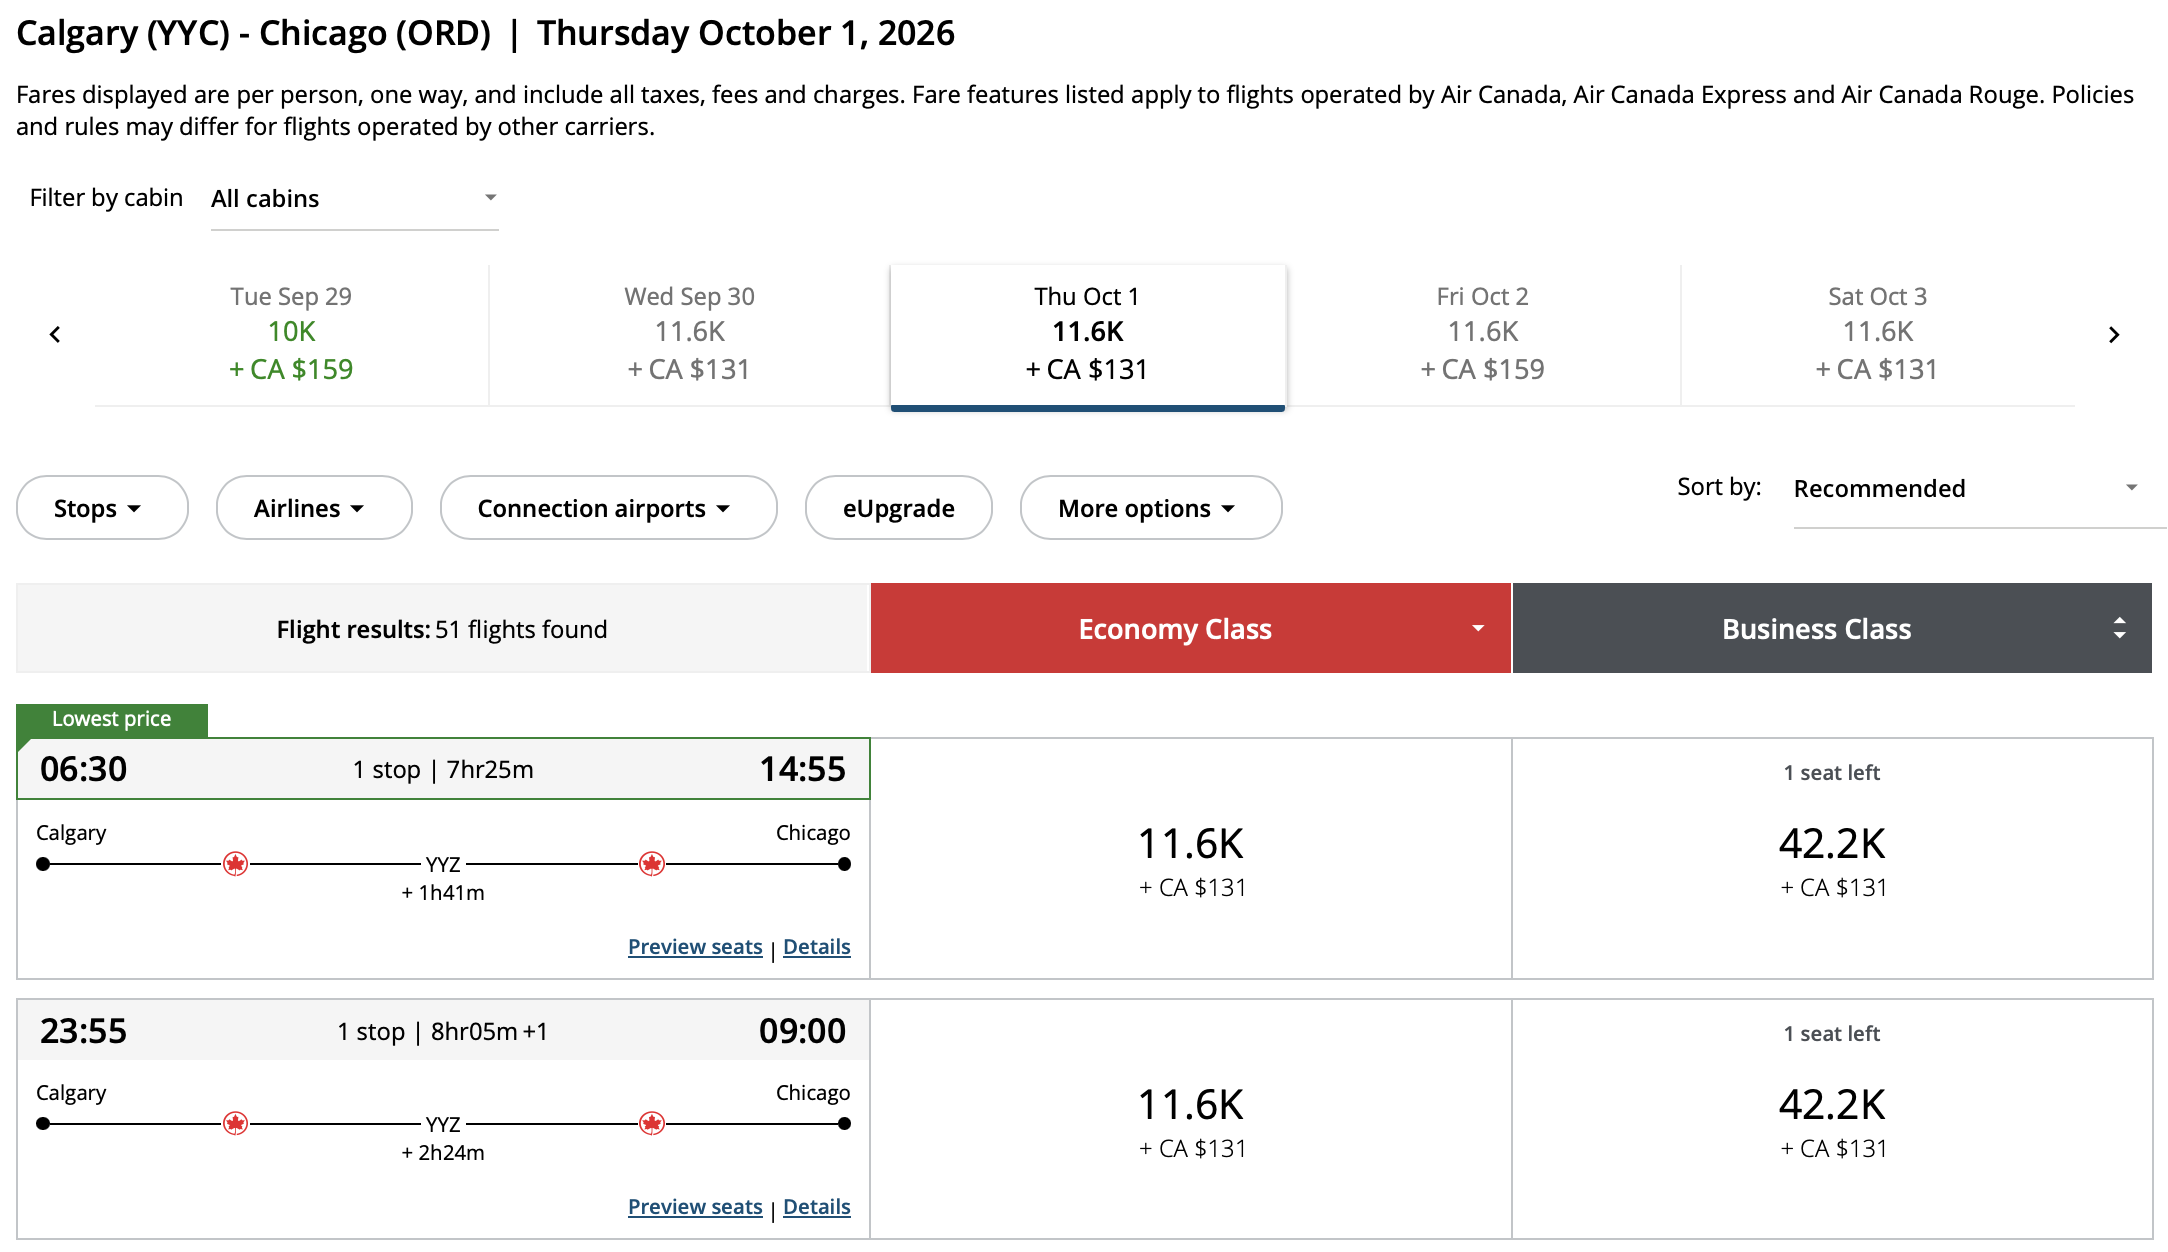Click the '+ 2h24m' layover text
The height and width of the screenshot is (1252, 2168).
(443, 1153)
